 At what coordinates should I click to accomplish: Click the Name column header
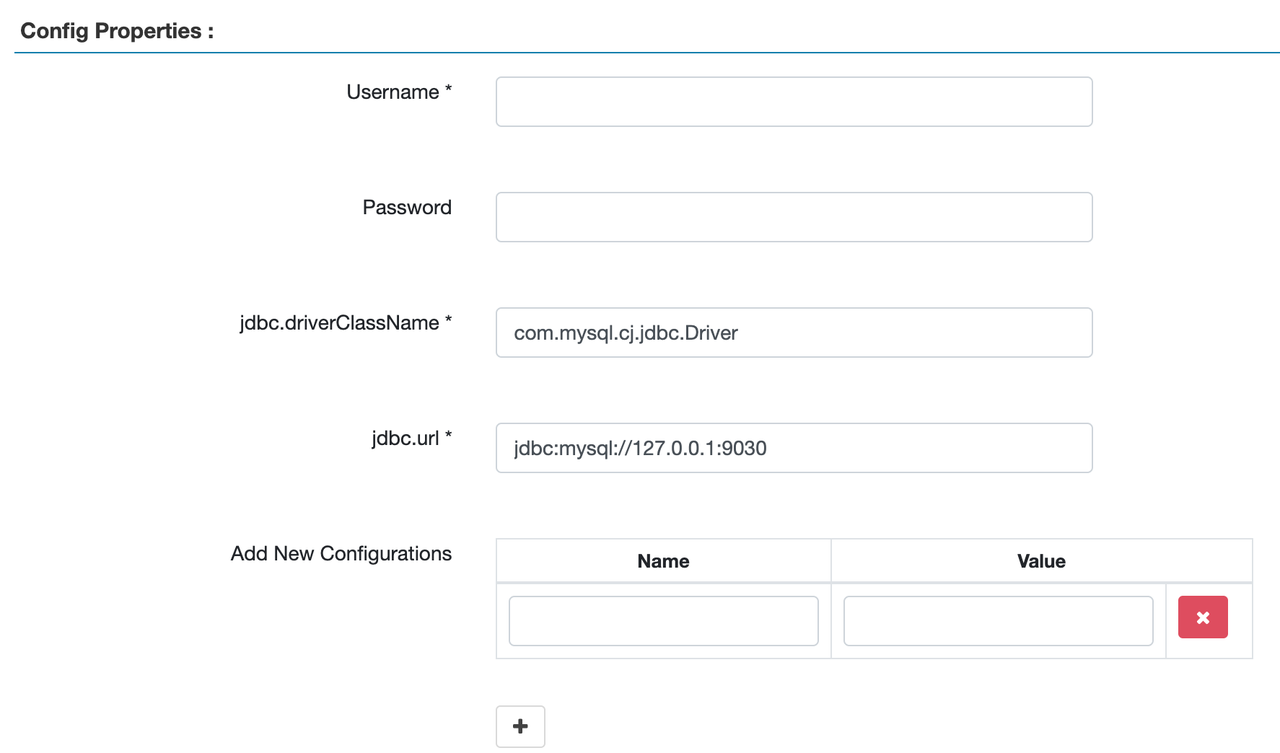(663, 561)
